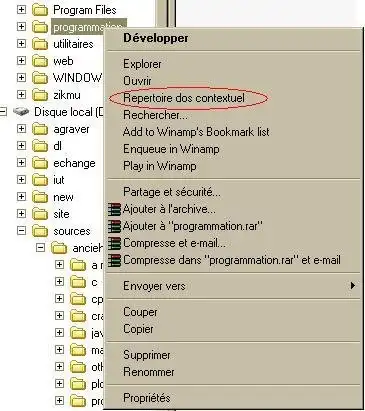365x411 pixels.
Task: Open Partage et sécurité... entry
Action: (x=233, y=192)
